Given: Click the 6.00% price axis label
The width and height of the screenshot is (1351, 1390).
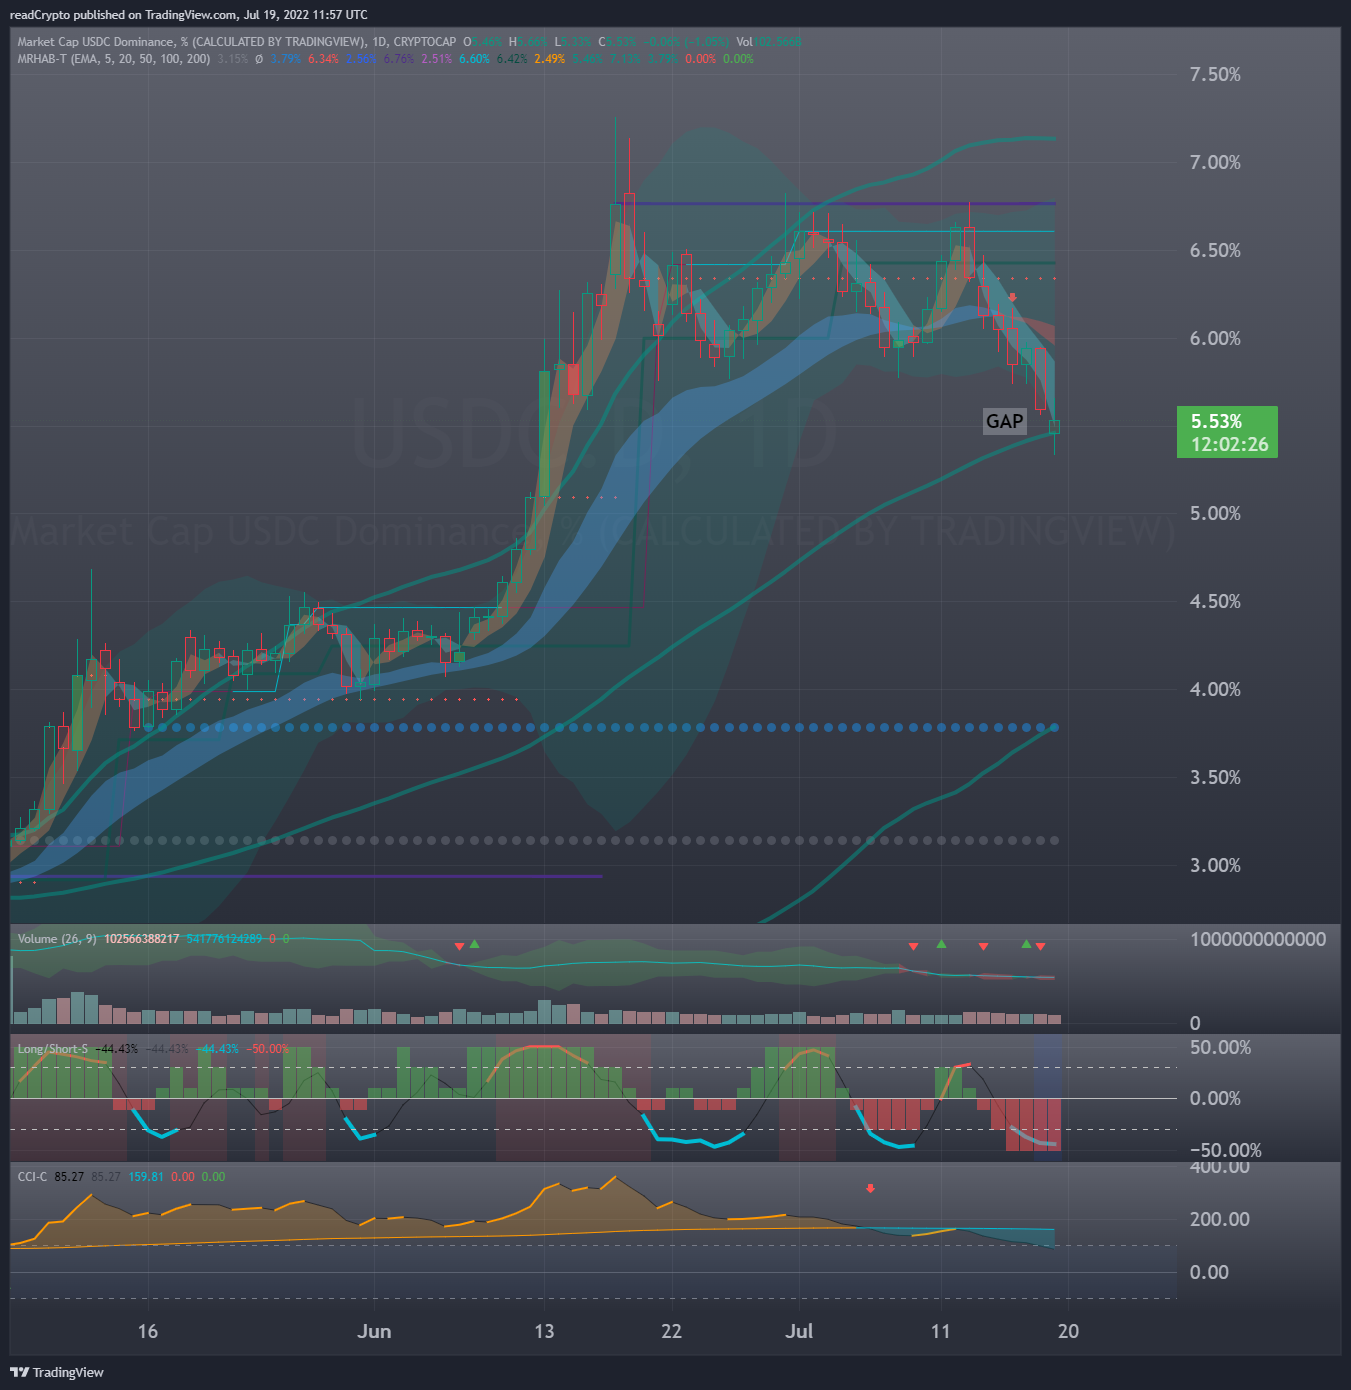Looking at the screenshot, I should coord(1215,339).
